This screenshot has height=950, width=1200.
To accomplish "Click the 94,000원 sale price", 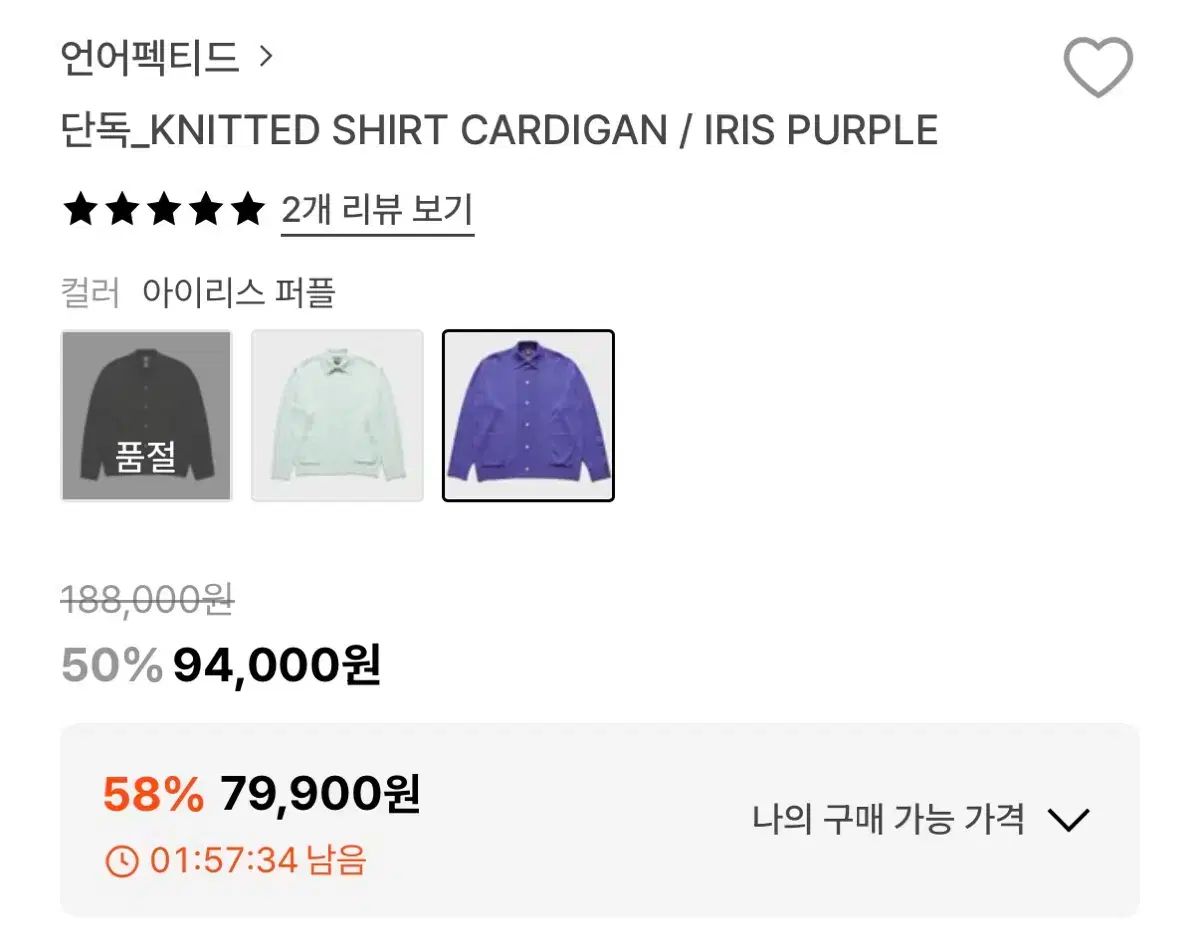I will coord(277,664).
